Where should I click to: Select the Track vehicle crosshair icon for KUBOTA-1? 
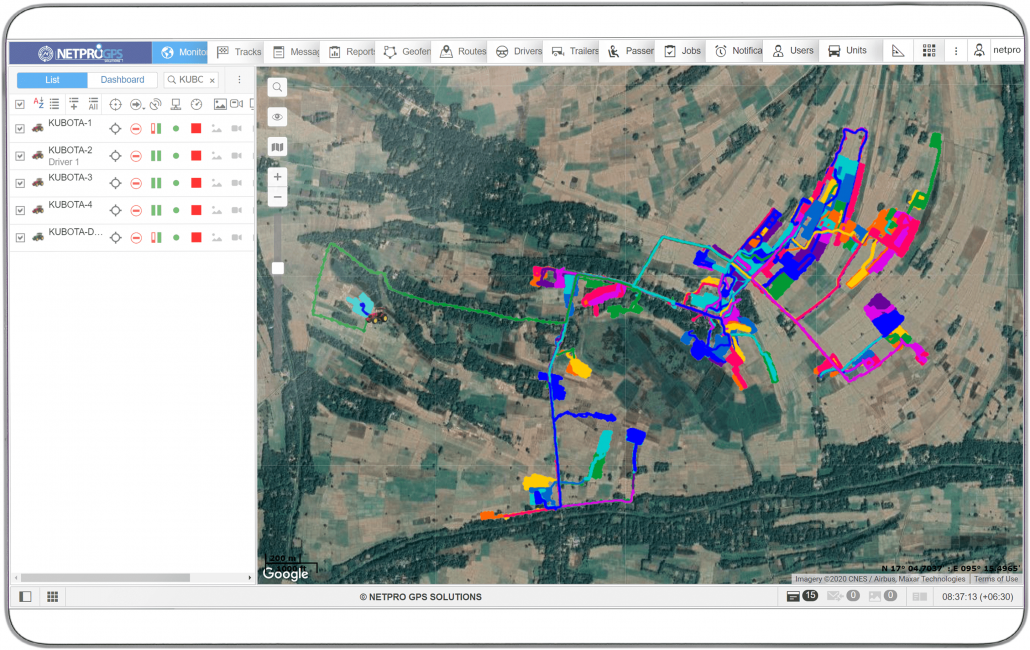click(115, 127)
